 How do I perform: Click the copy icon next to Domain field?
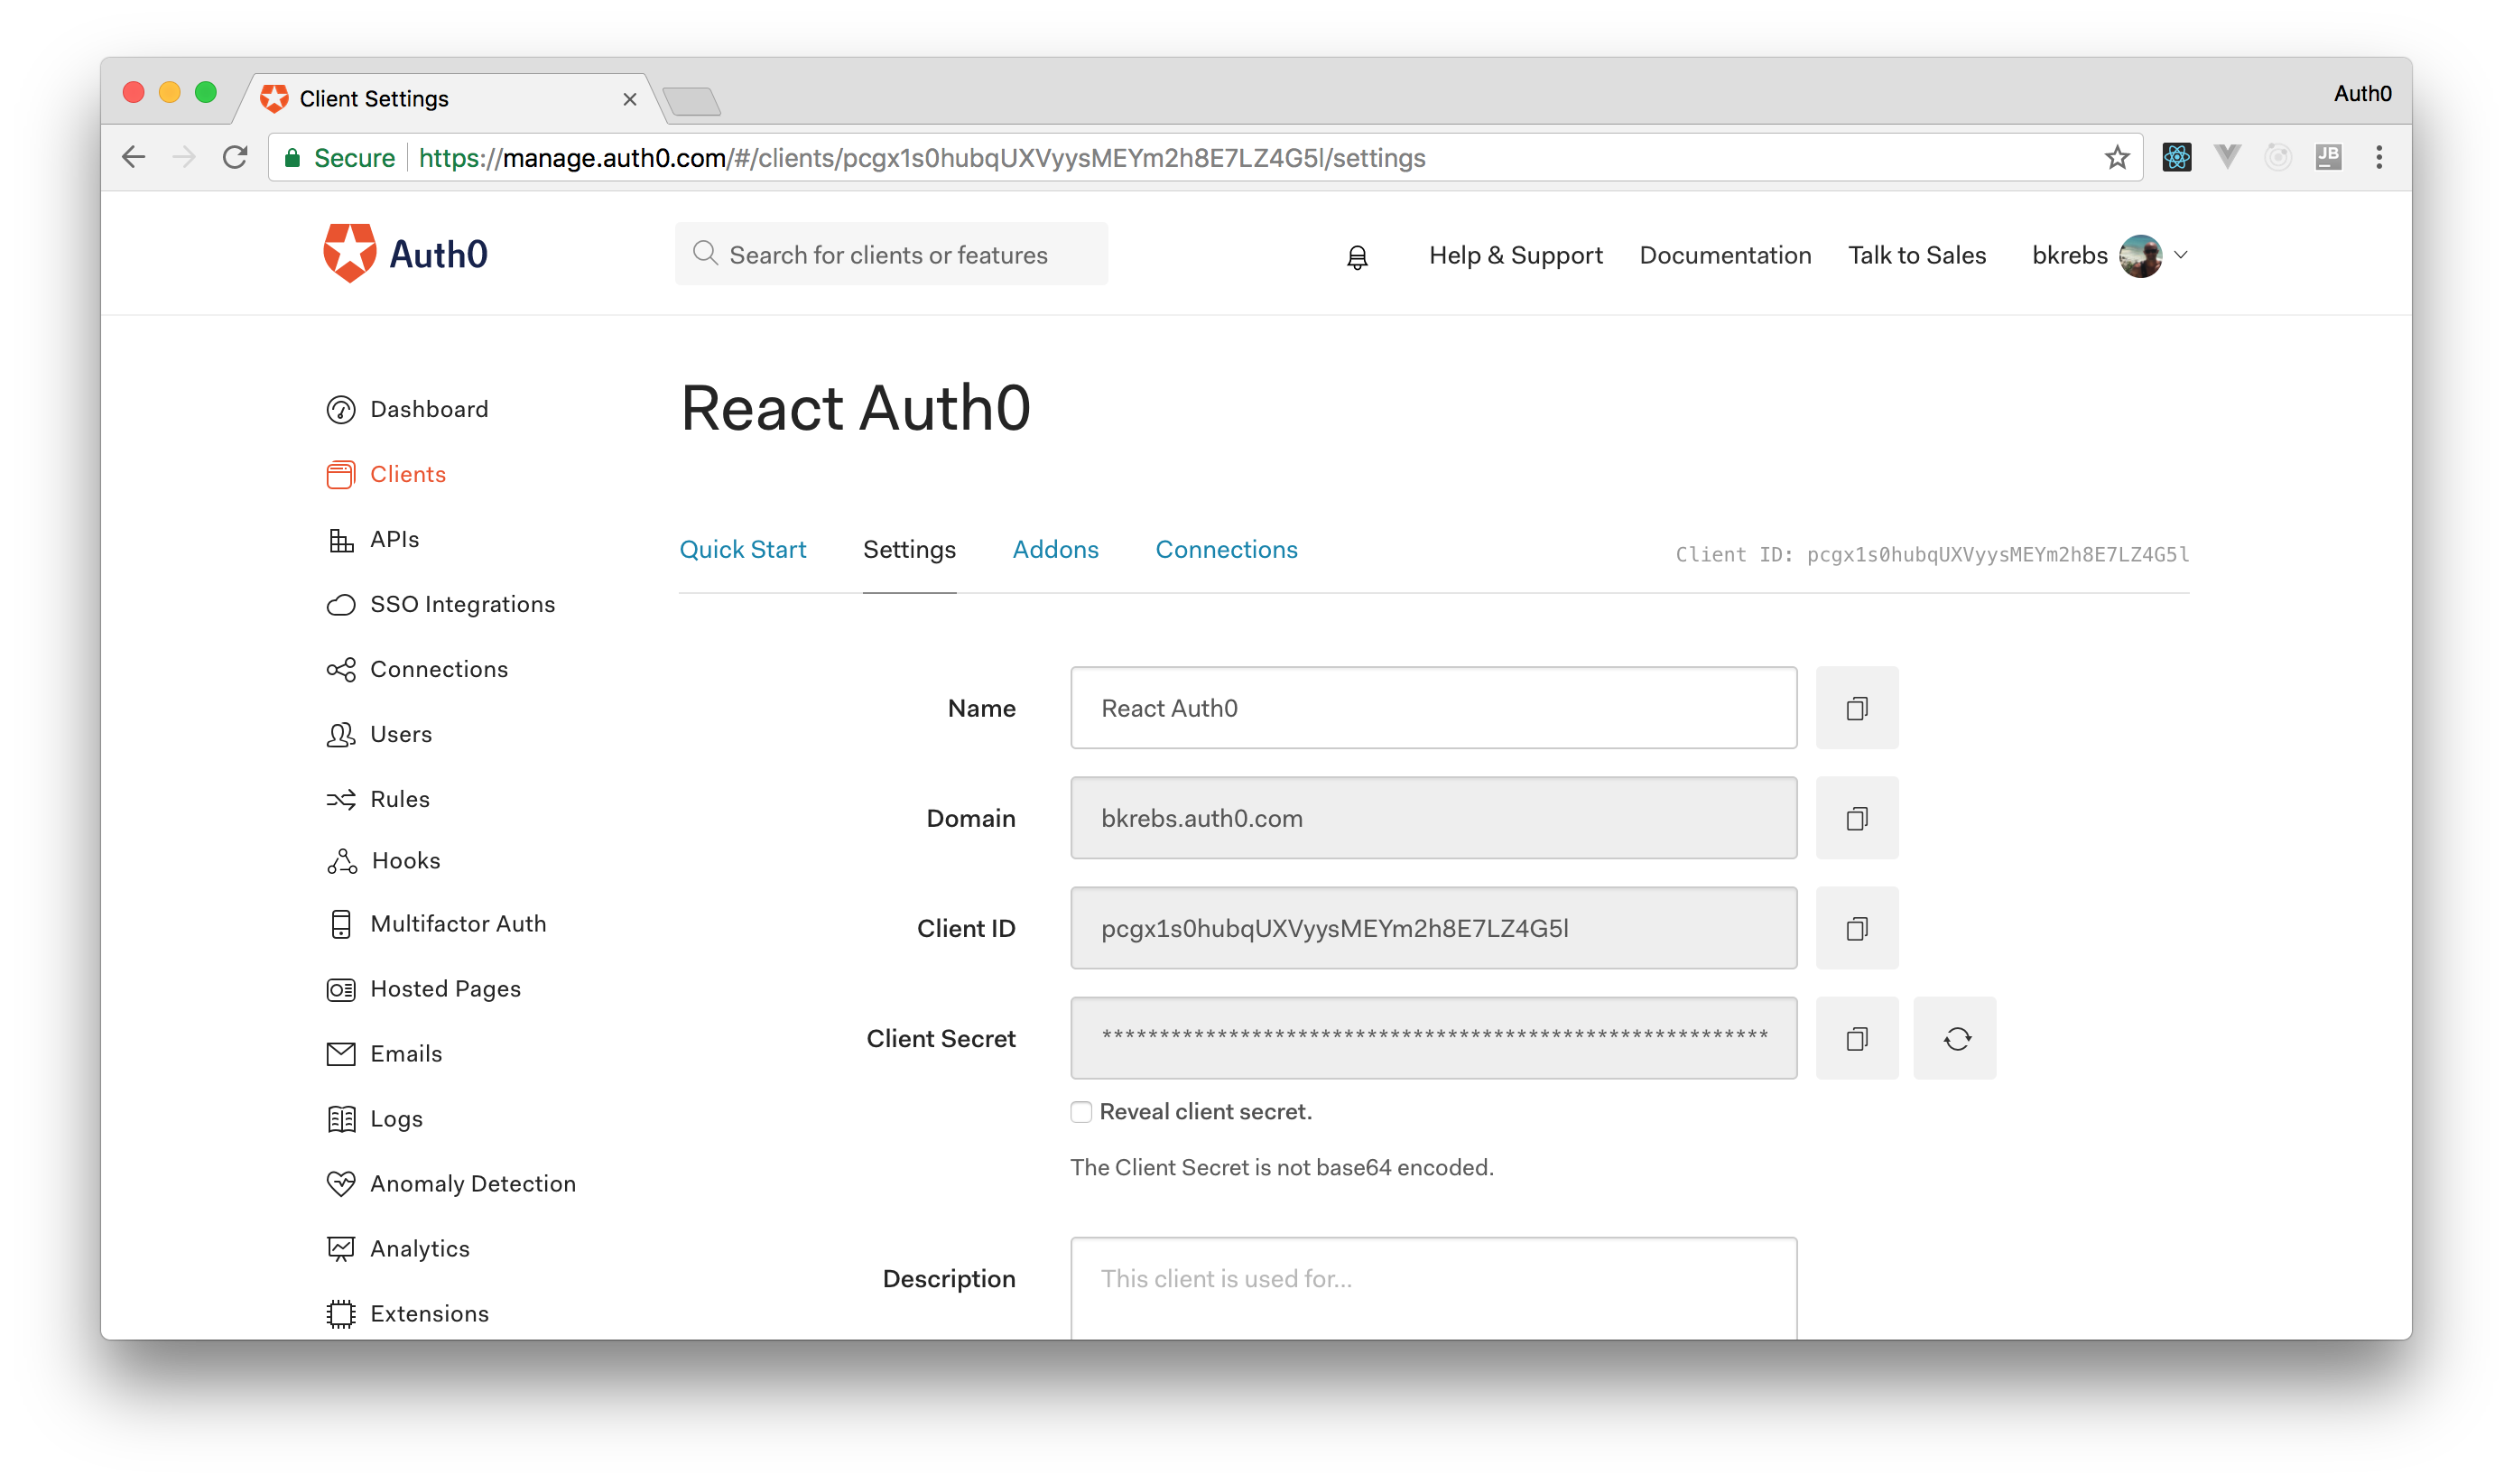point(1856,818)
